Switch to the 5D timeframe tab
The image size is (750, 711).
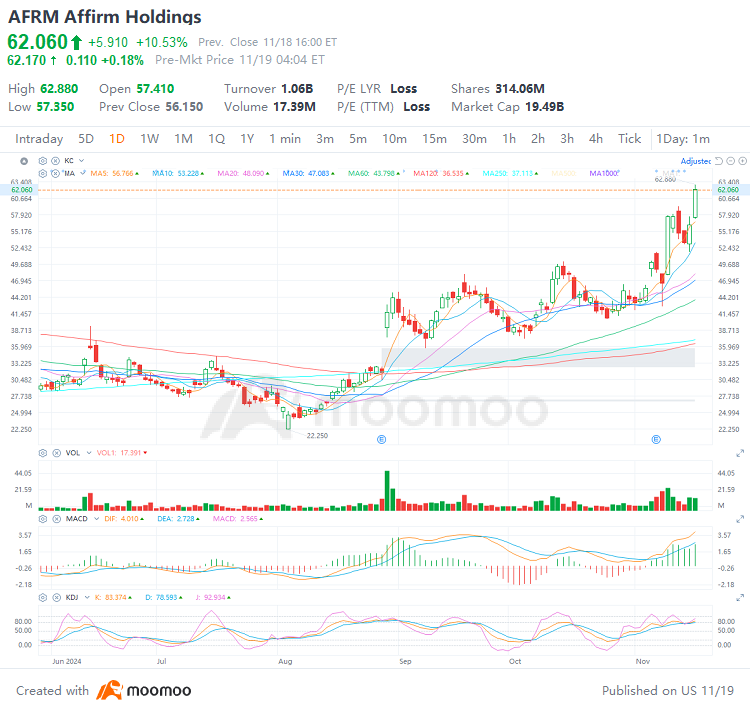click(x=86, y=139)
